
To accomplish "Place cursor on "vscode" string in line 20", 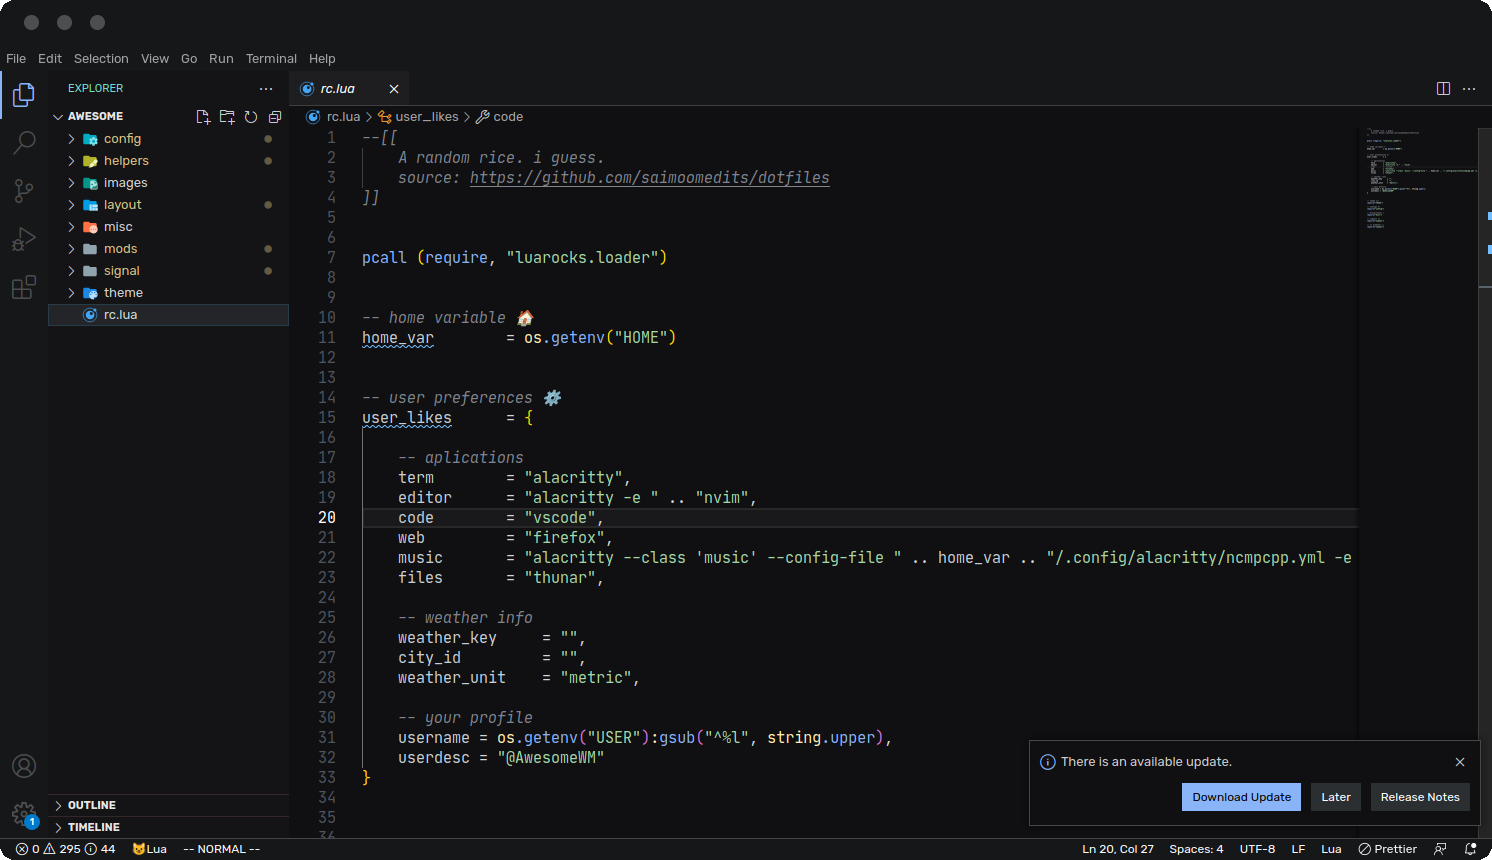I will (560, 518).
